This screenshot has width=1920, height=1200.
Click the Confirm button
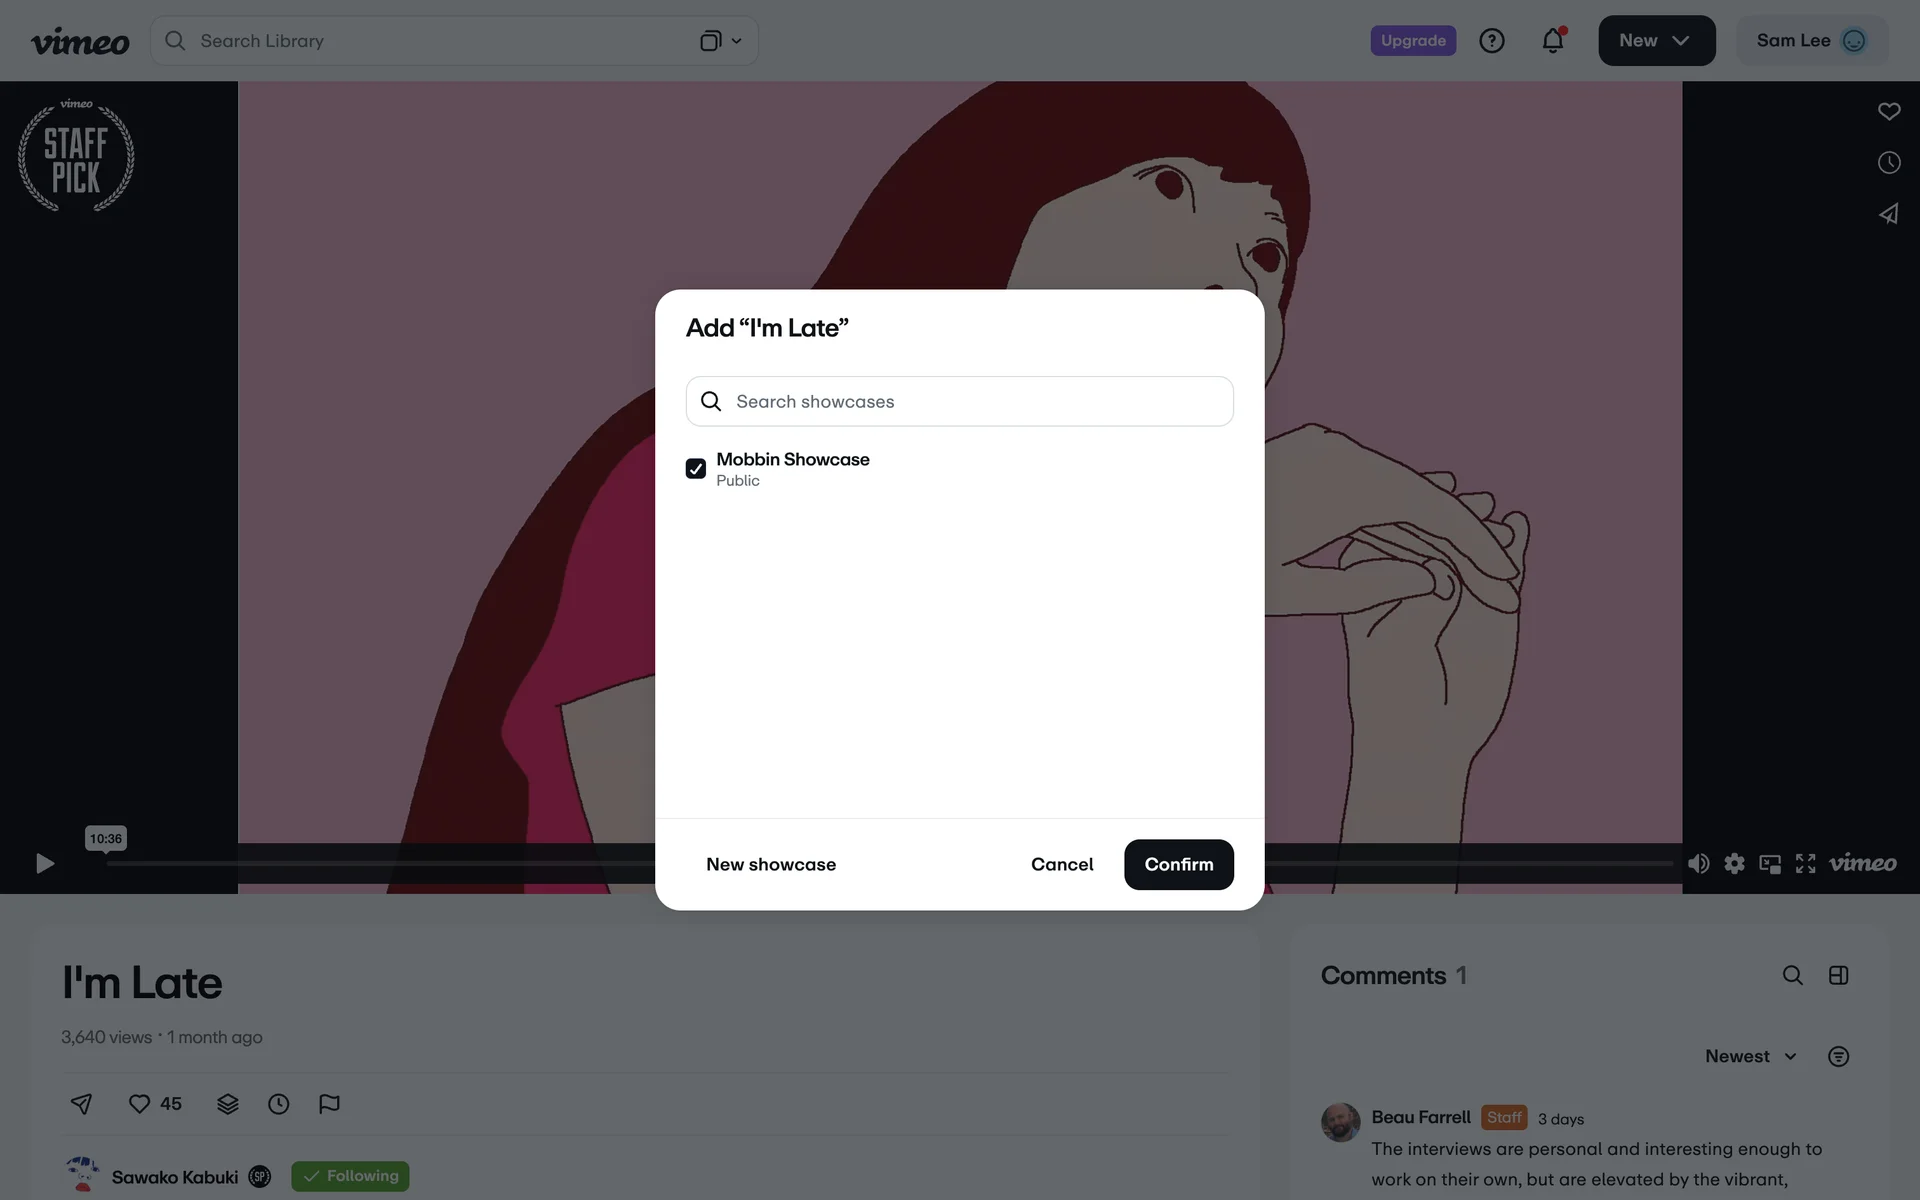[x=1178, y=865]
